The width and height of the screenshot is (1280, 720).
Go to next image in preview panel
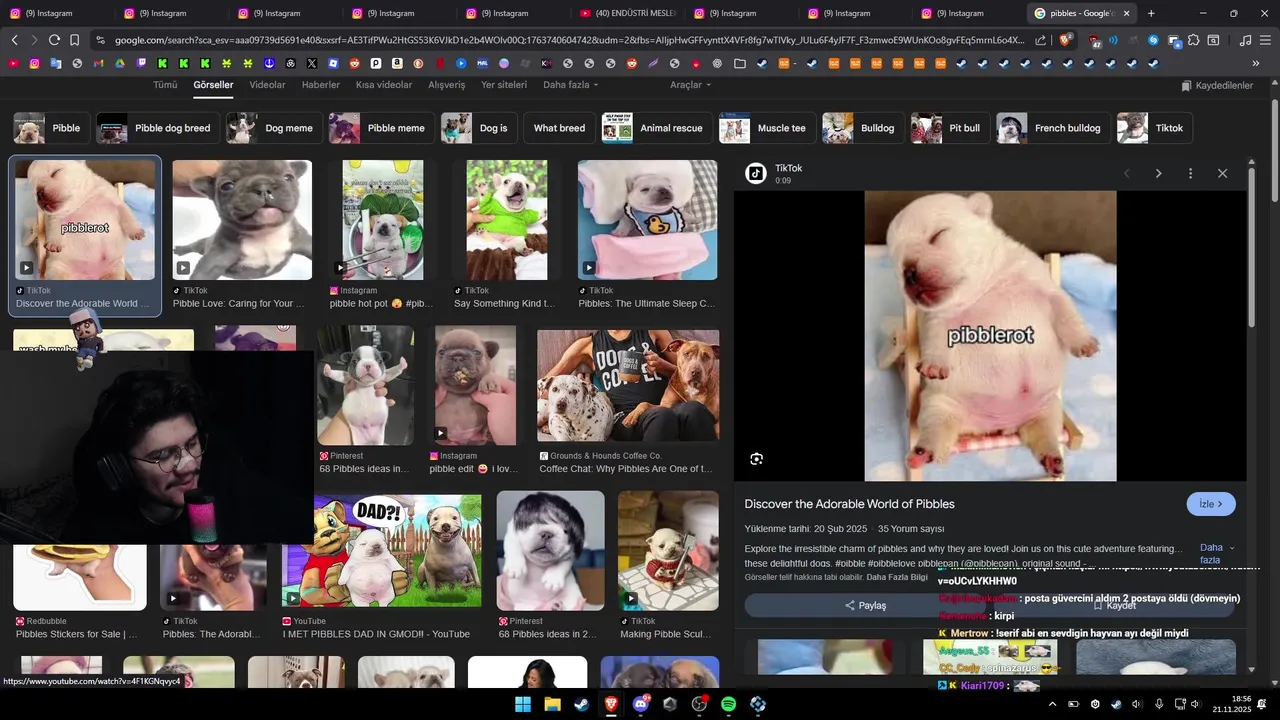[1158, 173]
